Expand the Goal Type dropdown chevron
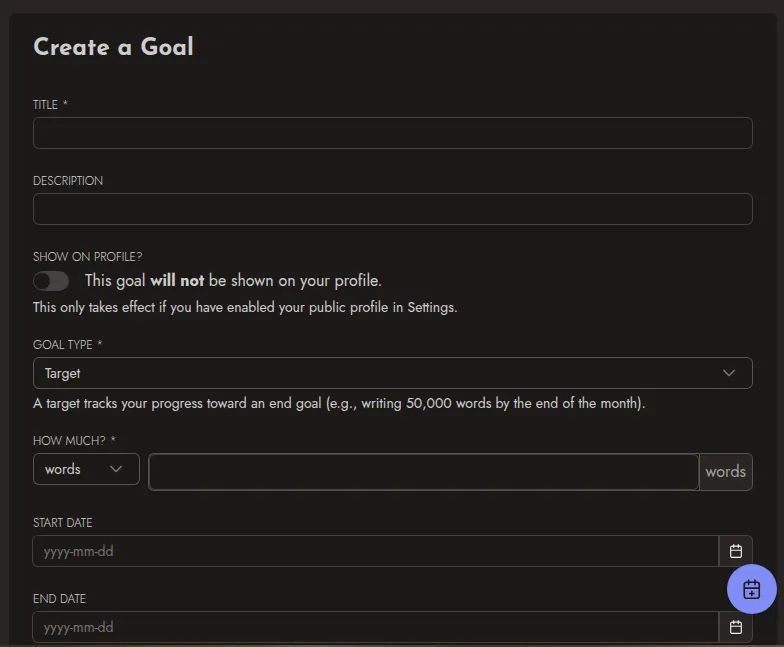This screenshot has height=647, width=784. [x=728, y=373]
